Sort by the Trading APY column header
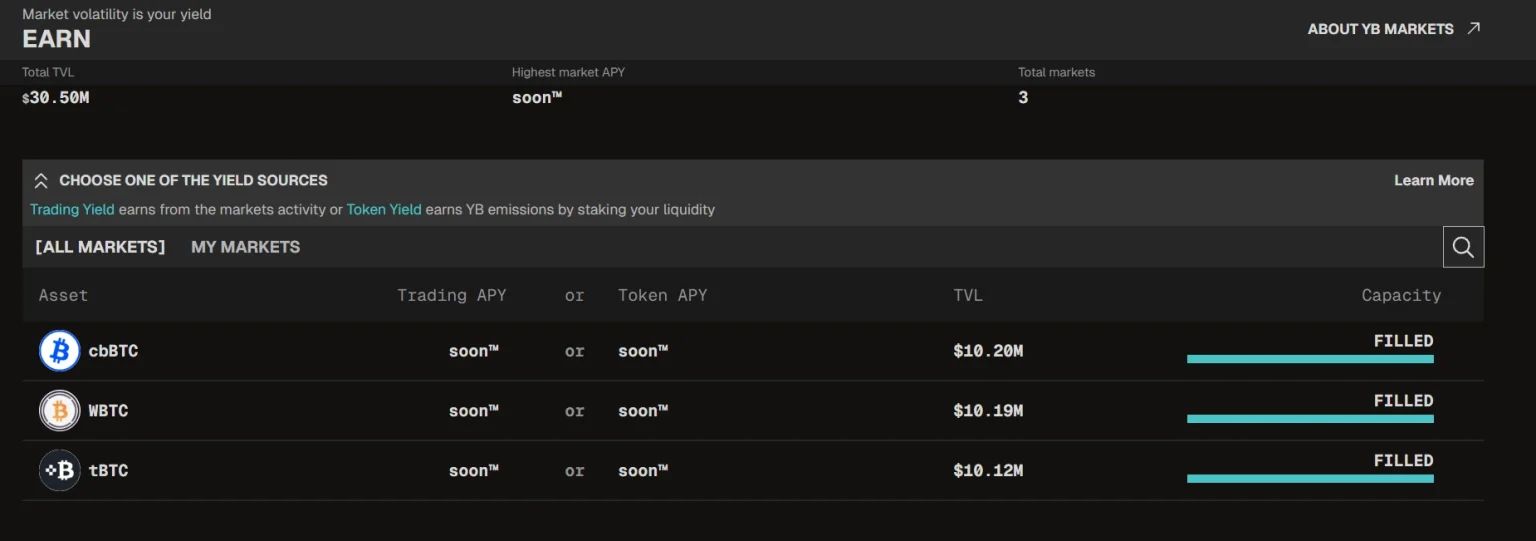This screenshot has height=541, width=1536. 451,295
